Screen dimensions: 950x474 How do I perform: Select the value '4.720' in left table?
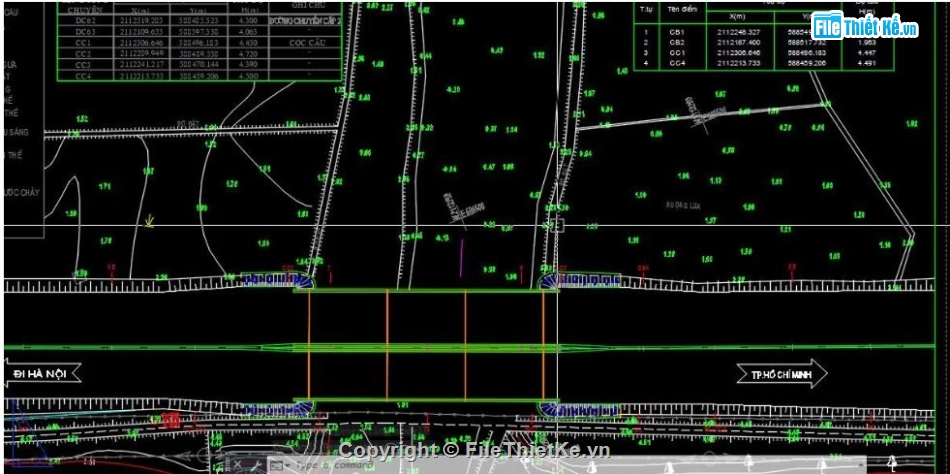[248, 53]
